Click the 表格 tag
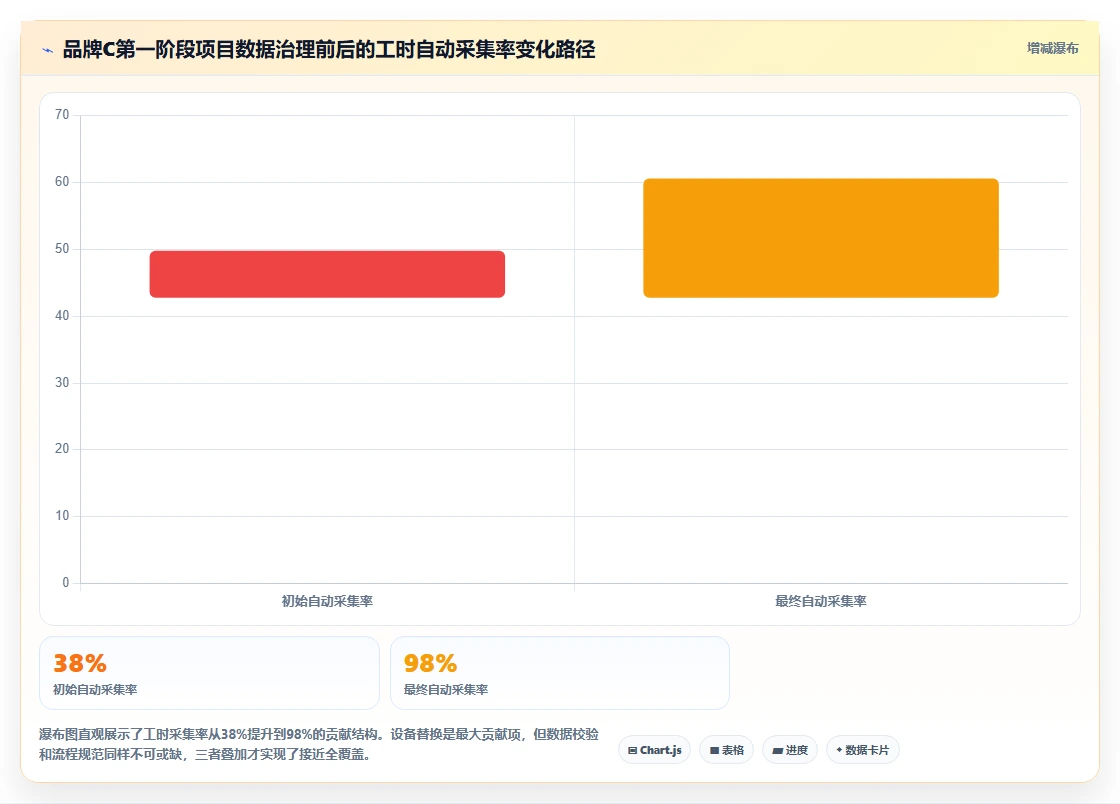Image resolution: width=1120 pixels, height=804 pixels. click(726, 750)
